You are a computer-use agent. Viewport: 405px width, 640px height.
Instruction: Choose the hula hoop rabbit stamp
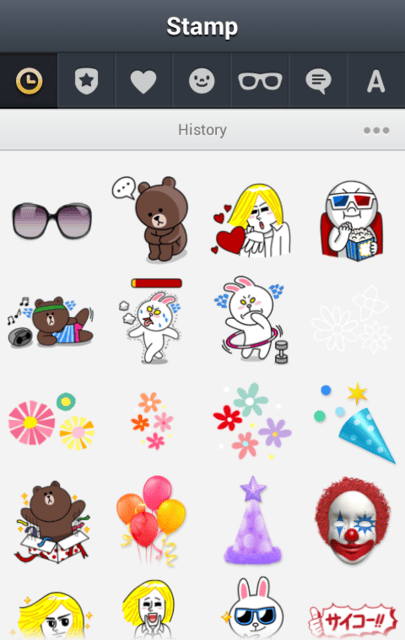tap(252, 320)
